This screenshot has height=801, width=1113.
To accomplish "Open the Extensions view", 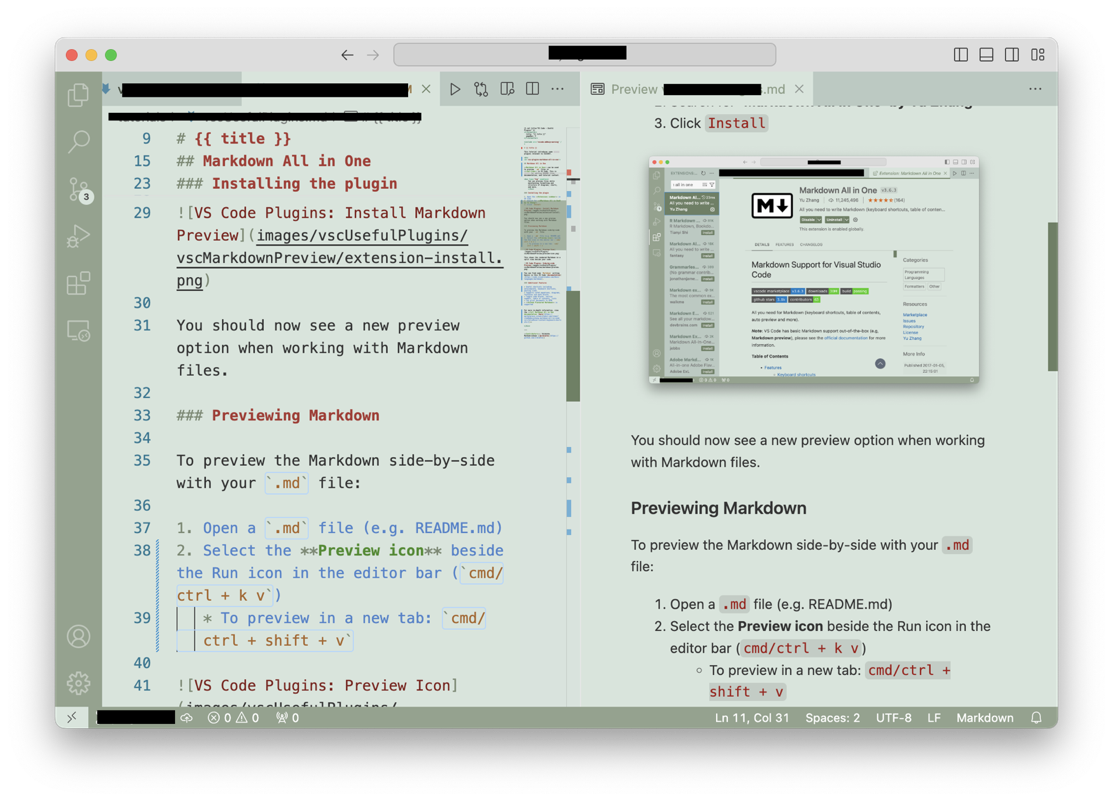I will point(78,283).
